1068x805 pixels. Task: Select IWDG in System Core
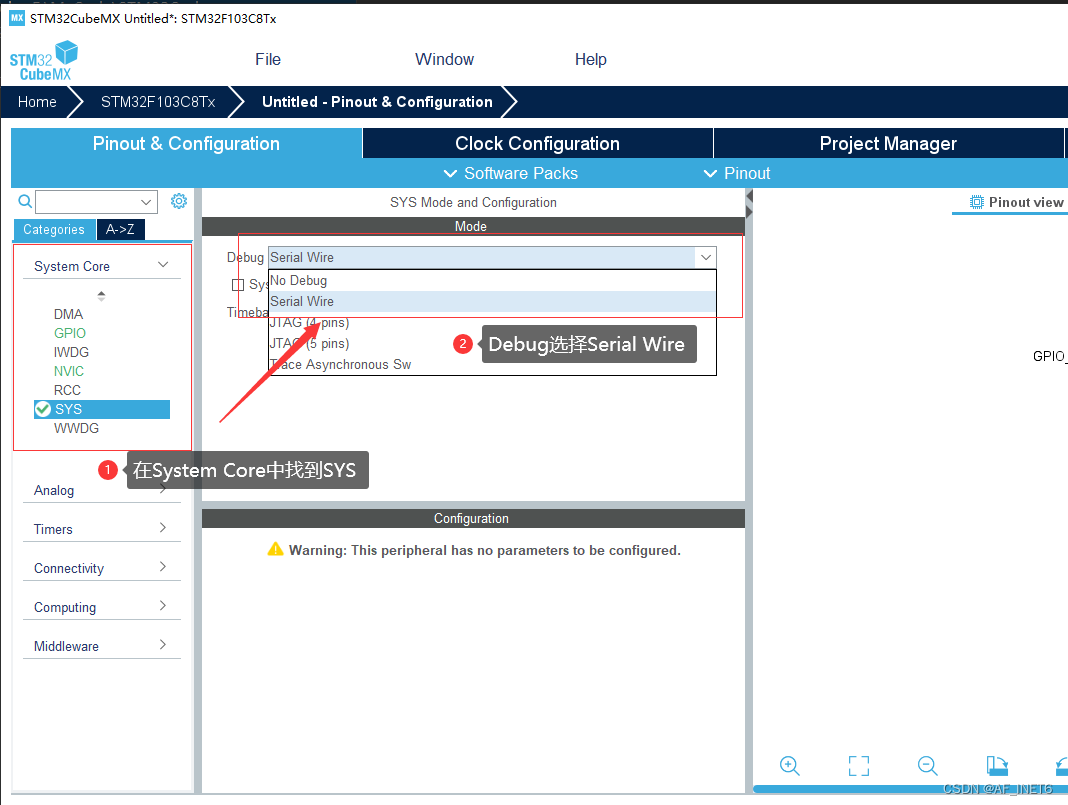71,352
